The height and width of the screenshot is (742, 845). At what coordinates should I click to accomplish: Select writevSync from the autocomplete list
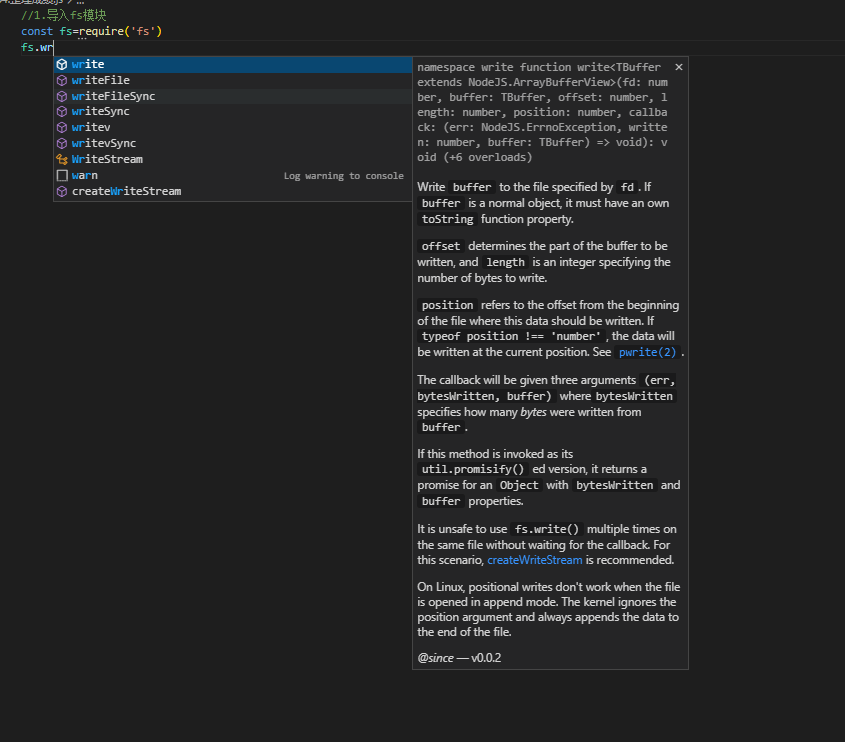click(x=233, y=143)
